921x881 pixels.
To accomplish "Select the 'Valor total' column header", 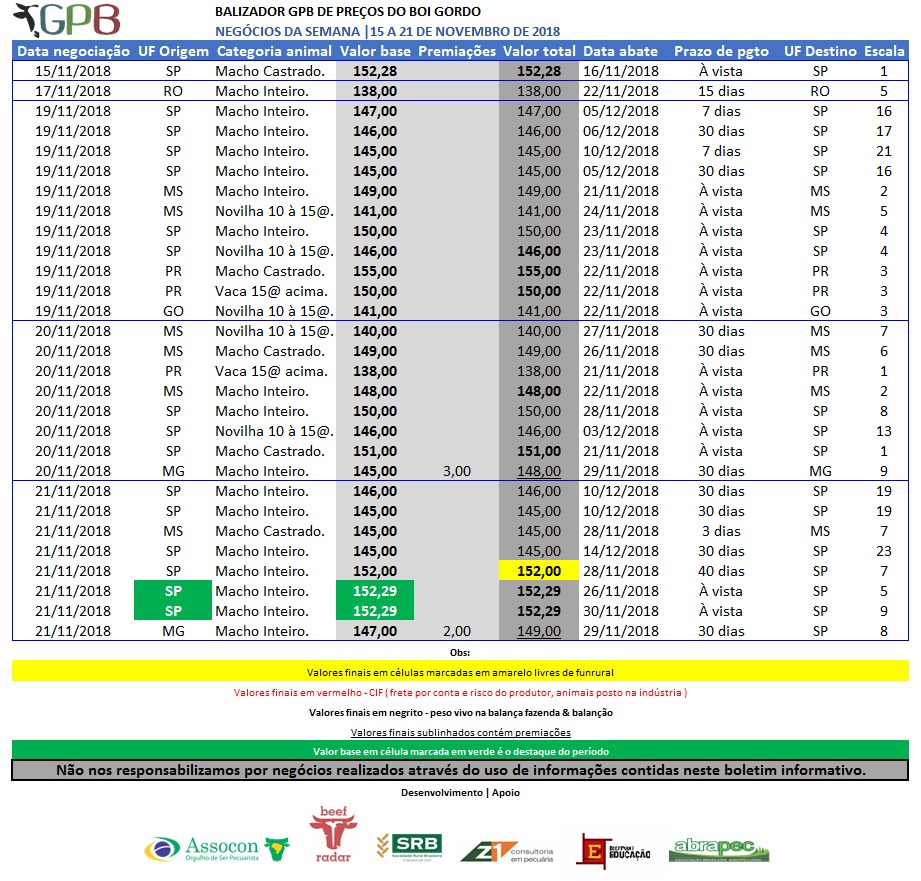I will coord(539,51).
